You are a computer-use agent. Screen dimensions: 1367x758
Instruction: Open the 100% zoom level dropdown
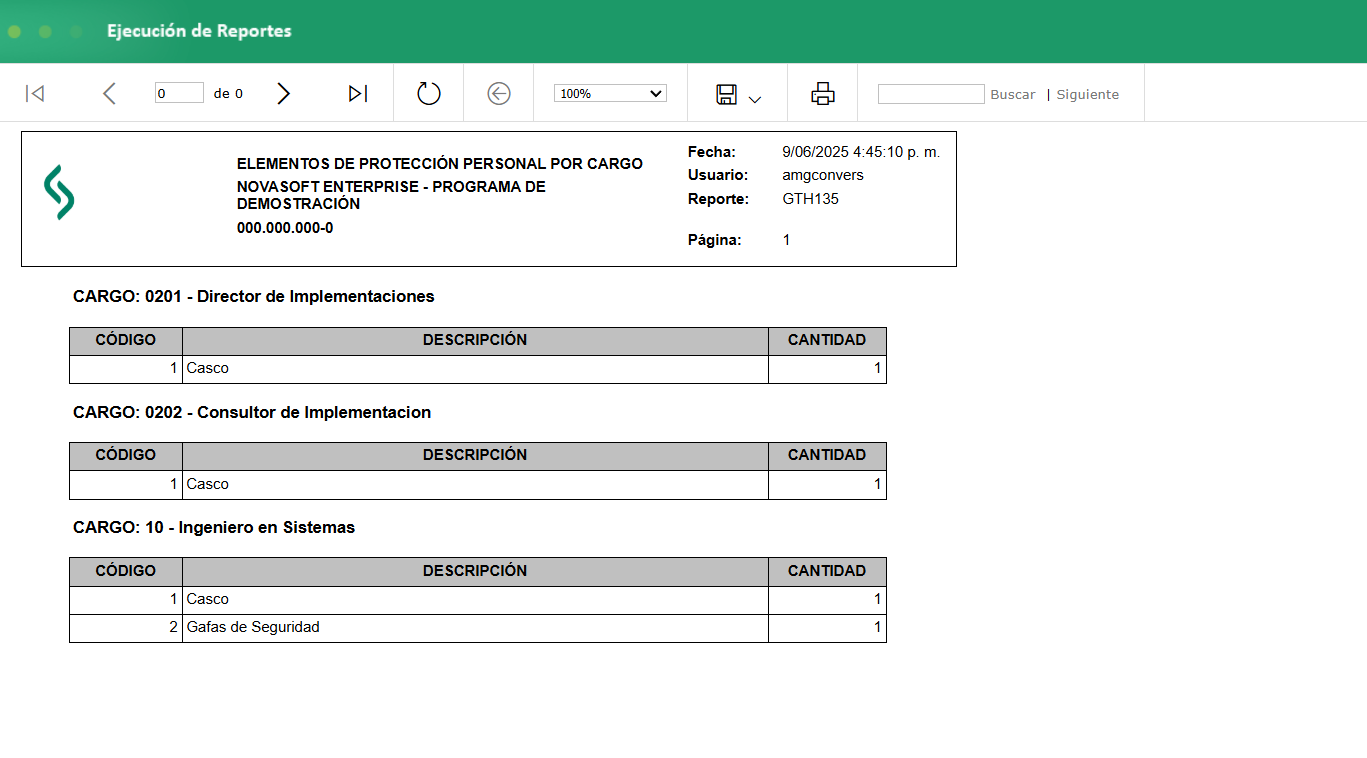610,93
